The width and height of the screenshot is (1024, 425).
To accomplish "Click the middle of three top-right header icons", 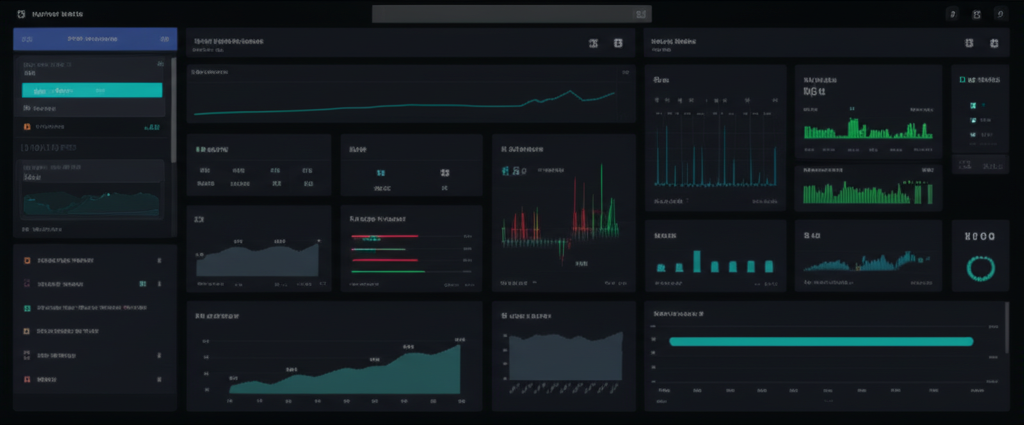I will [976, 15].
